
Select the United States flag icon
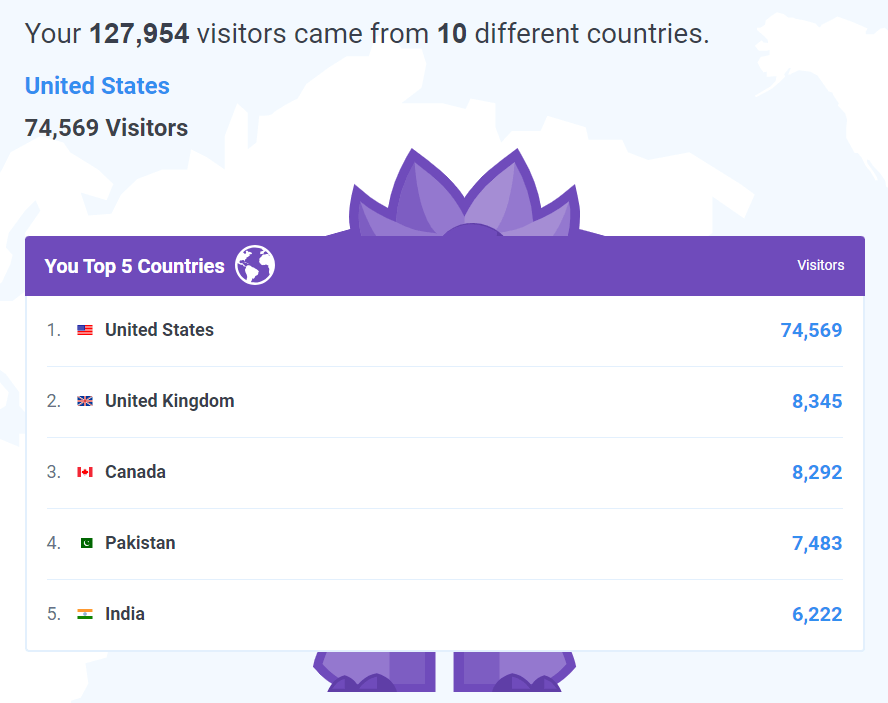click(84, 329)
